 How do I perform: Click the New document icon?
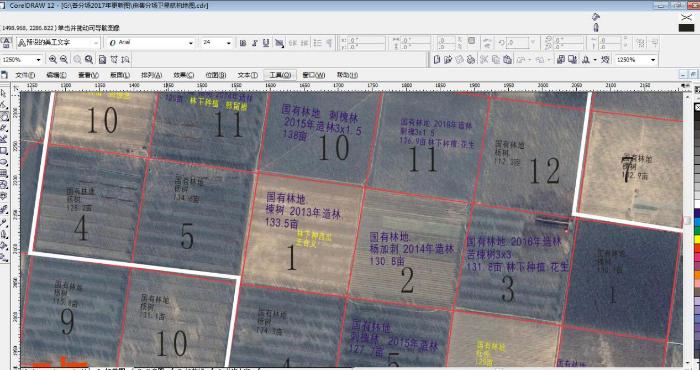click(x=438, y=59)
